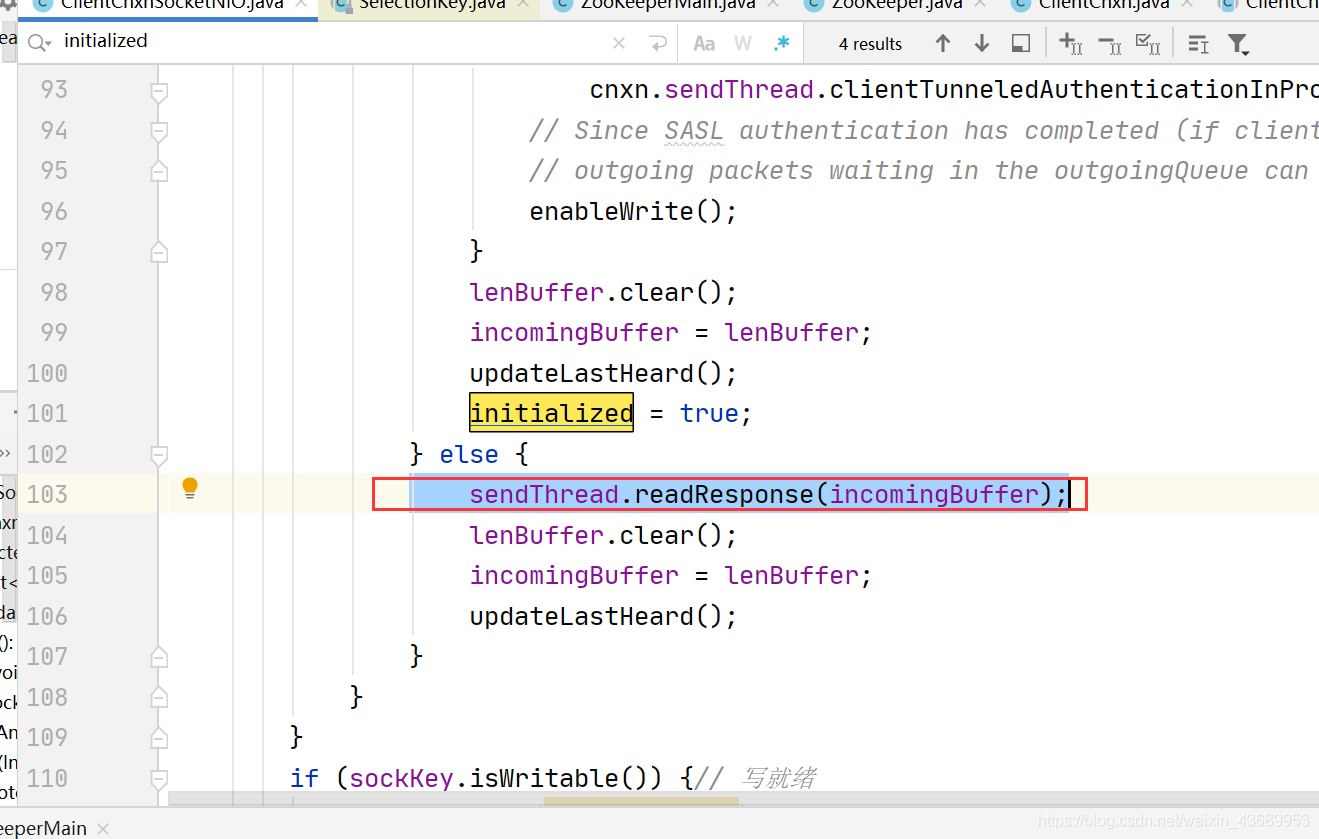
Task: Click the outgoing packets comment on line 95
Action: point(919,170)
